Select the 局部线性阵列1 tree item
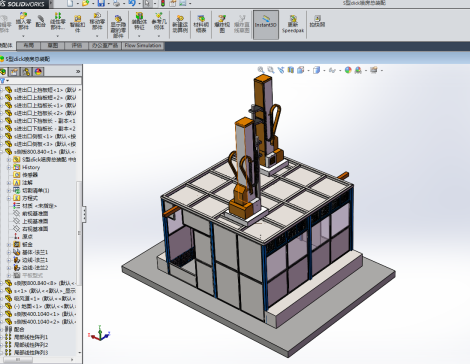Screen dimensions: 470x364 tap(27, 337)
